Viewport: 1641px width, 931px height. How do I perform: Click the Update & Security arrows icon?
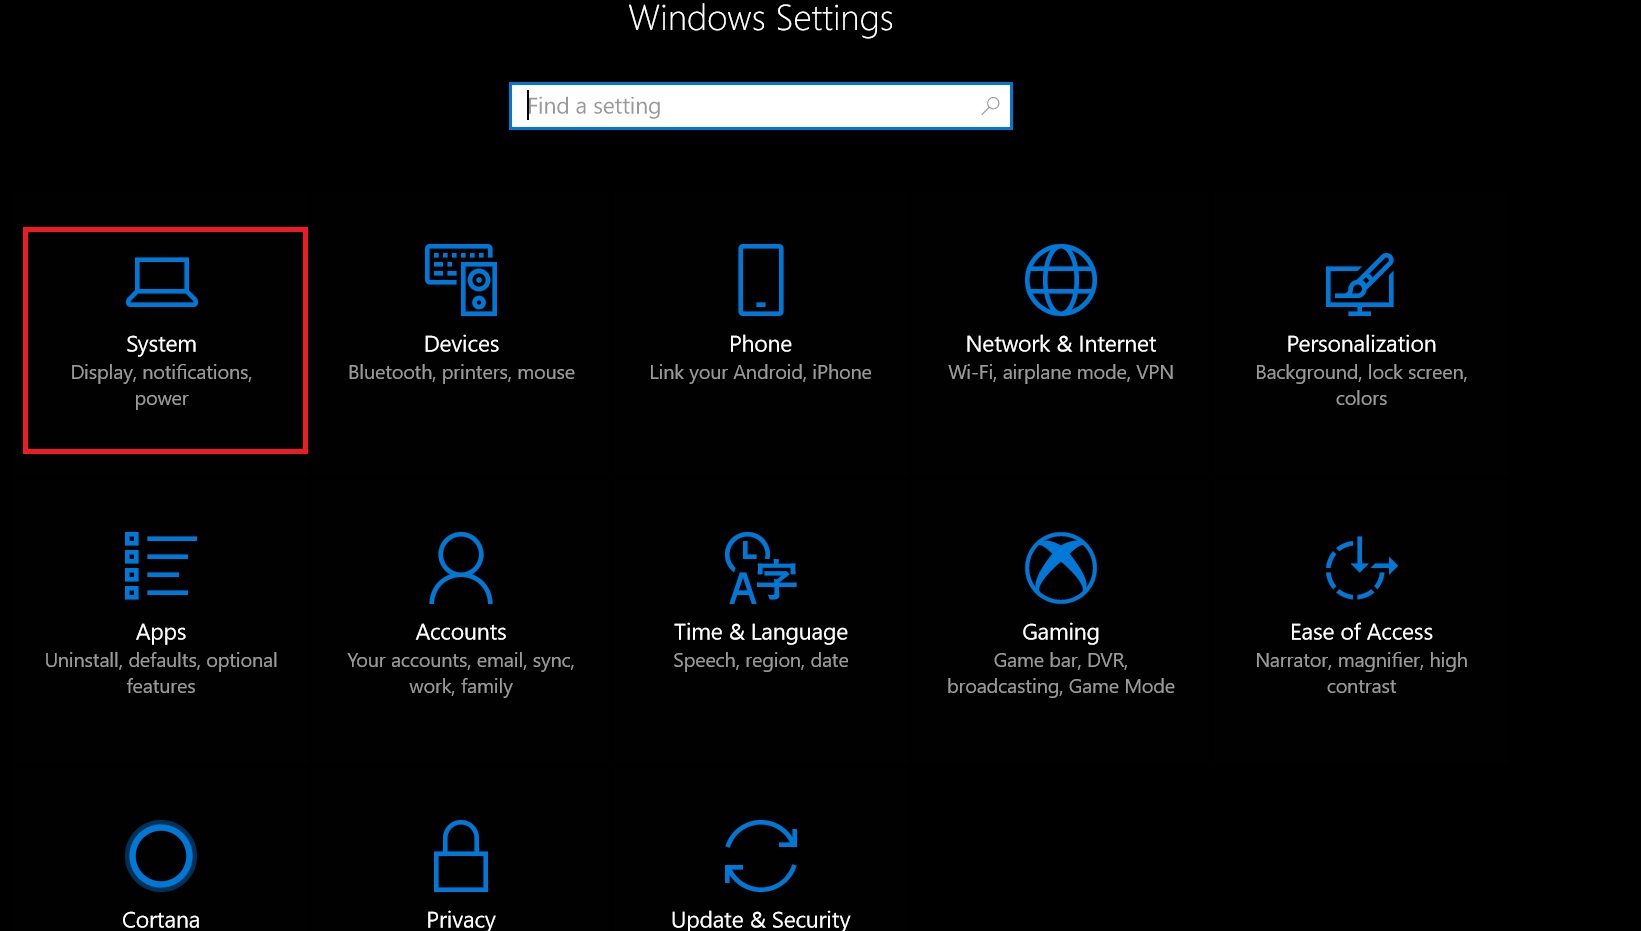coord(760,856)
